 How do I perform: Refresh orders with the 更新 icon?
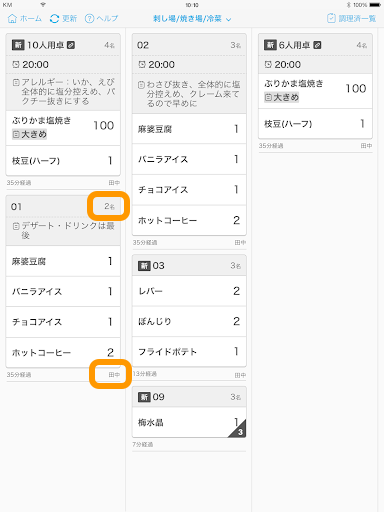click(54, 19)
